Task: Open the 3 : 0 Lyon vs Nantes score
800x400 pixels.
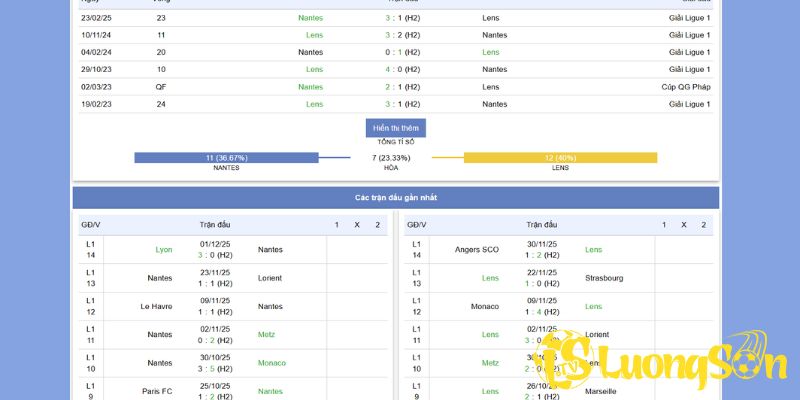Action: pyautogui.click(x=215, y=255)
